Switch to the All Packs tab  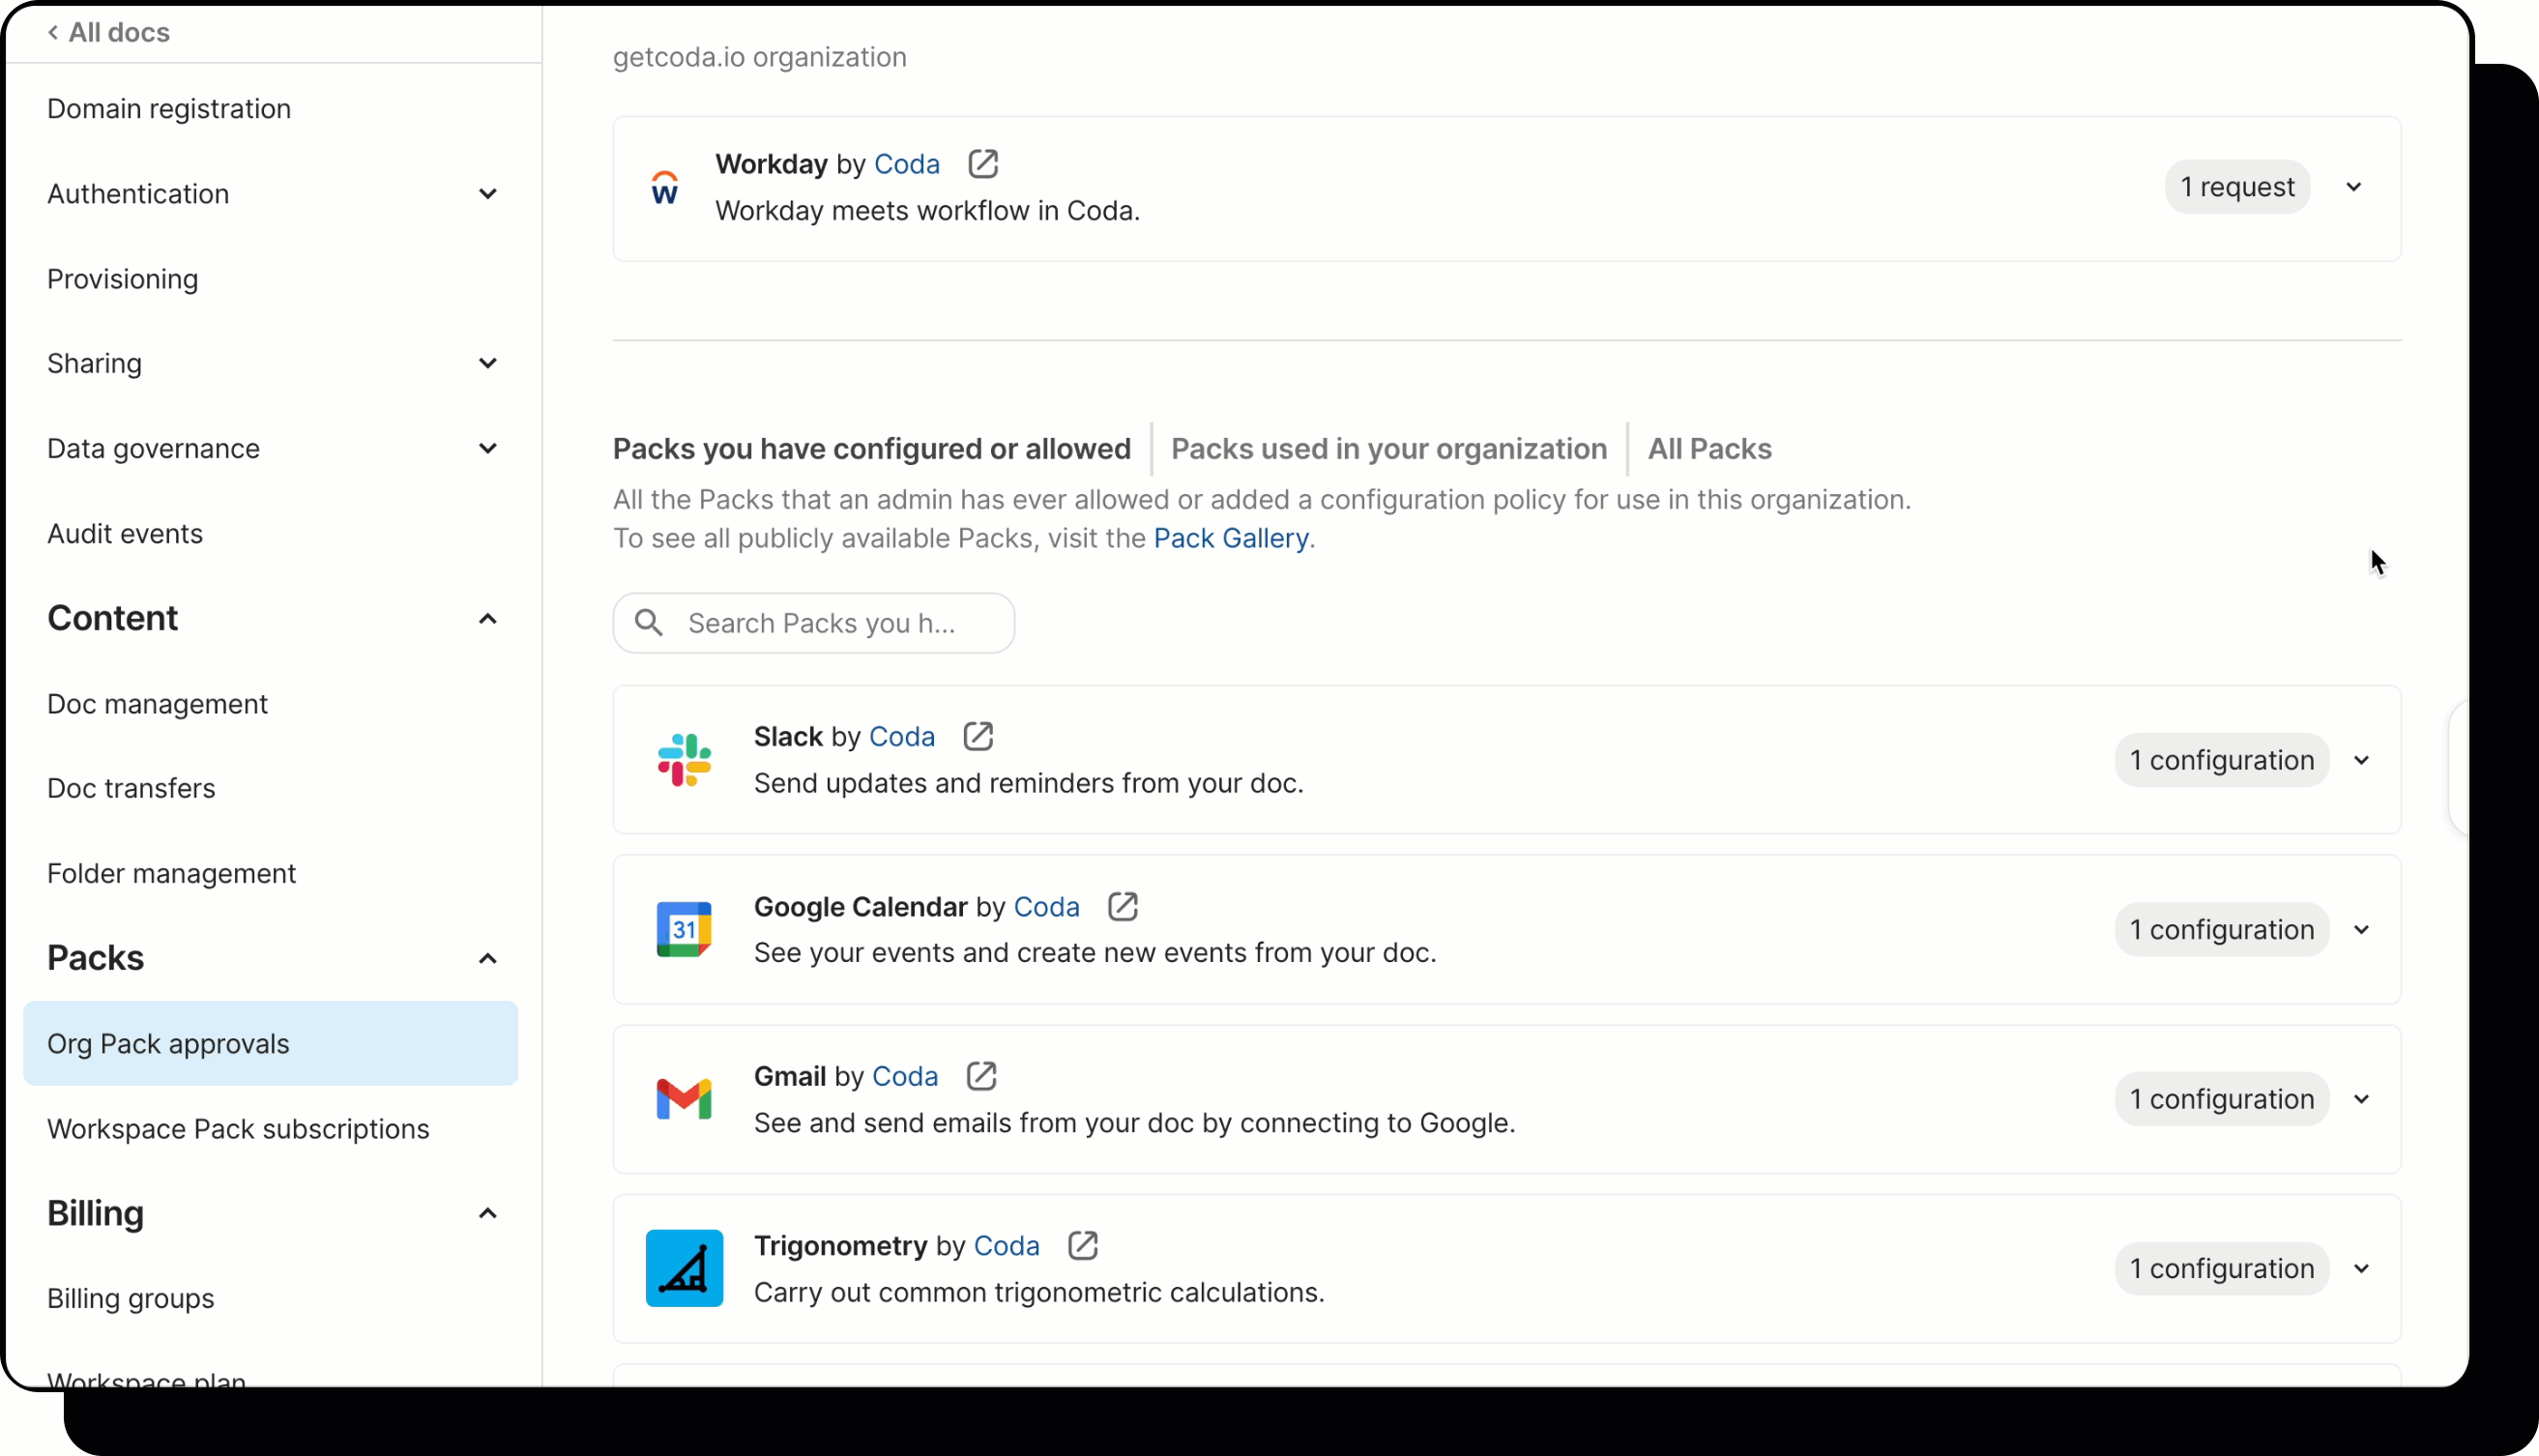pyautogui.click(x=1708, y=448)
